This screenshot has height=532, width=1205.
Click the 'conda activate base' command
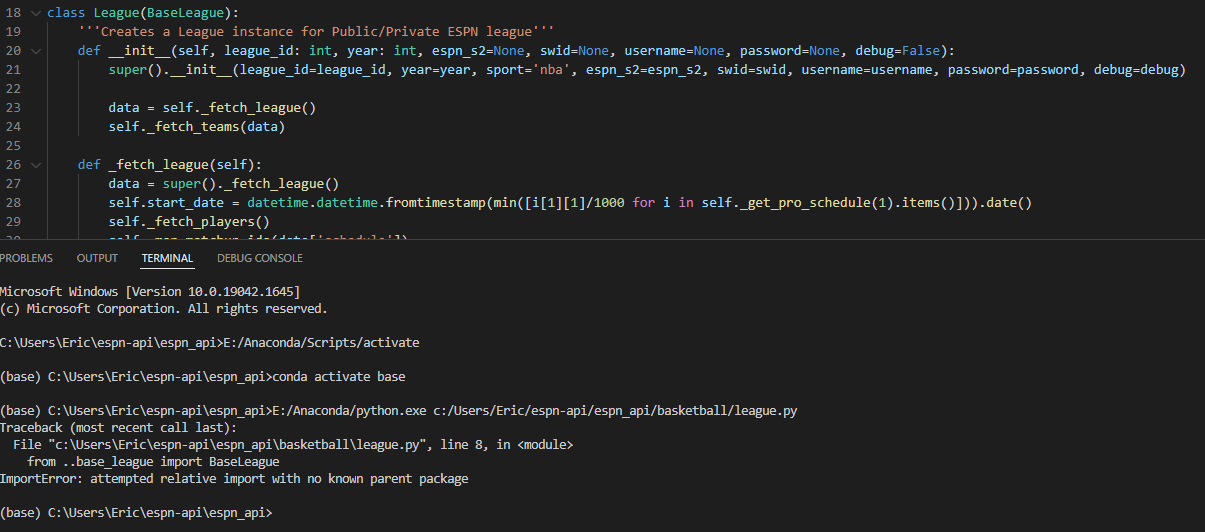pos(339,377)
